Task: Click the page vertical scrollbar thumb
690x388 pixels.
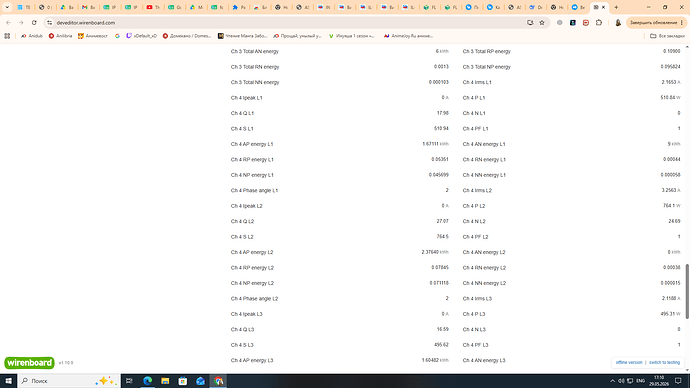Action: coord(687,292)
